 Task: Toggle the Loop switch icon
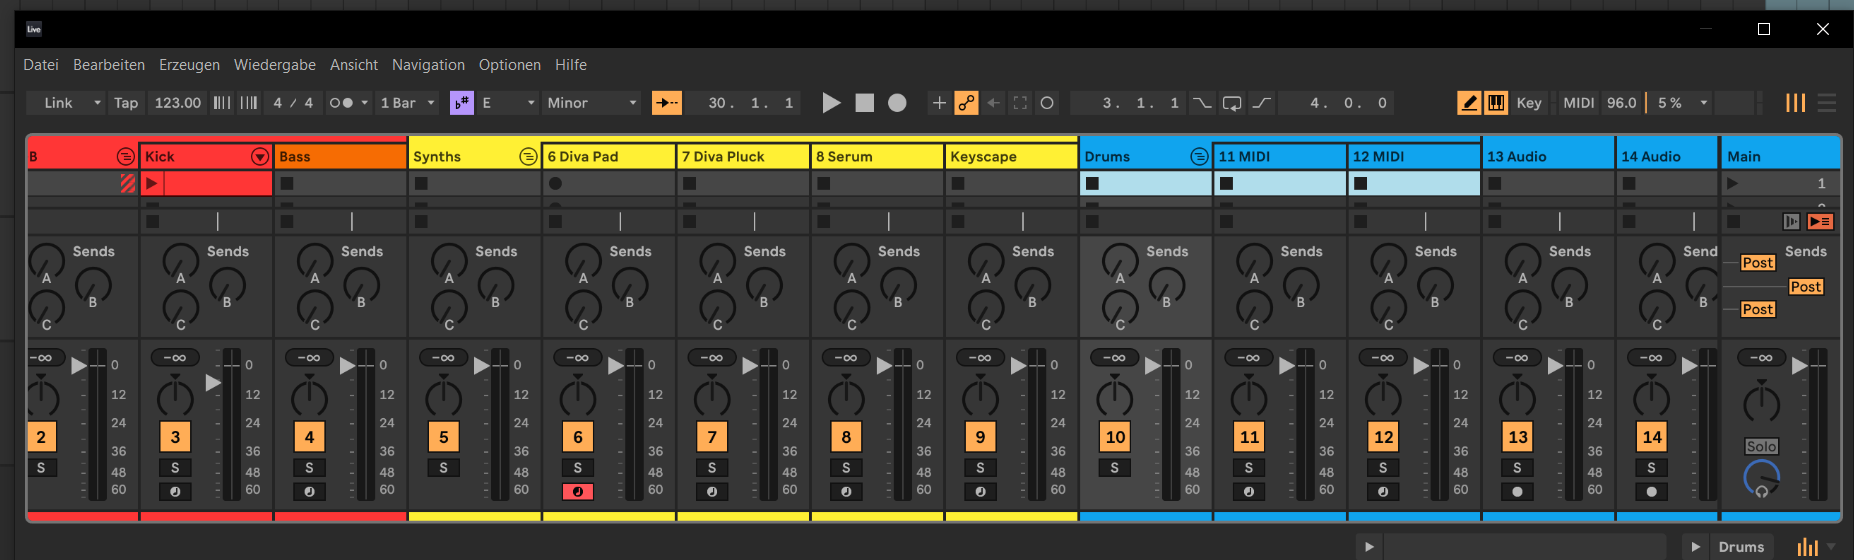click(x=1232, y=103)
